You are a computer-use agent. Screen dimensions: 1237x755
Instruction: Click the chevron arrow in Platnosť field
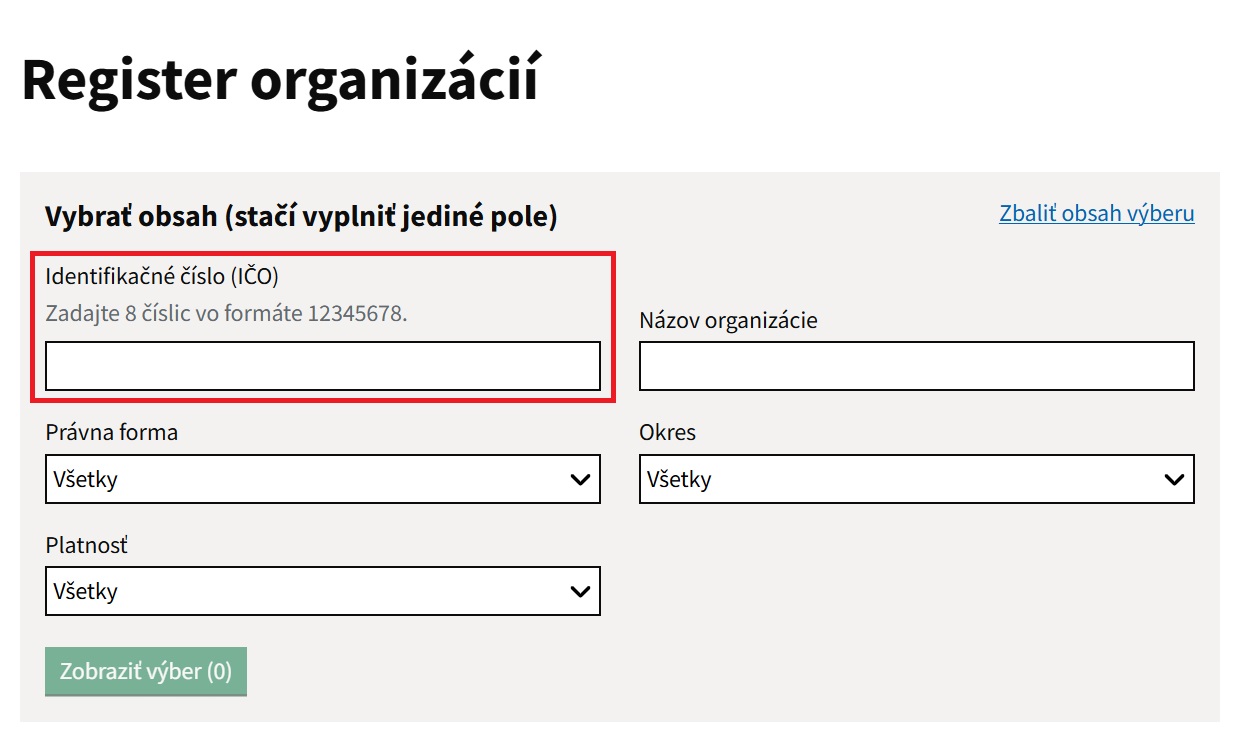pos(580,592)
